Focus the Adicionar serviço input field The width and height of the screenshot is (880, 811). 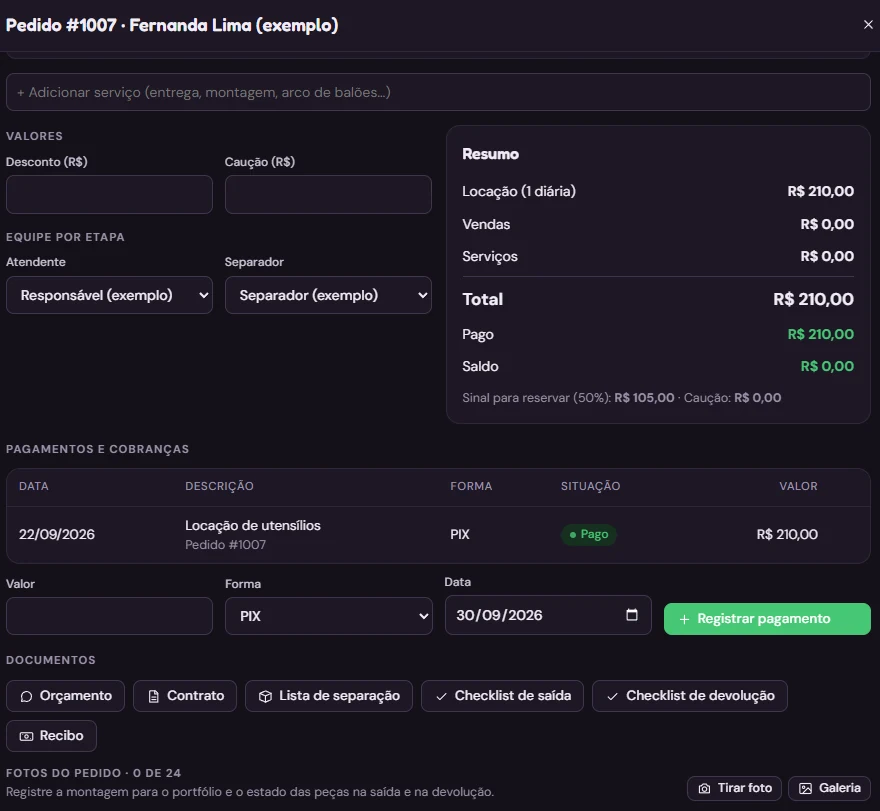pyautogui.click(x=438, y=92)
